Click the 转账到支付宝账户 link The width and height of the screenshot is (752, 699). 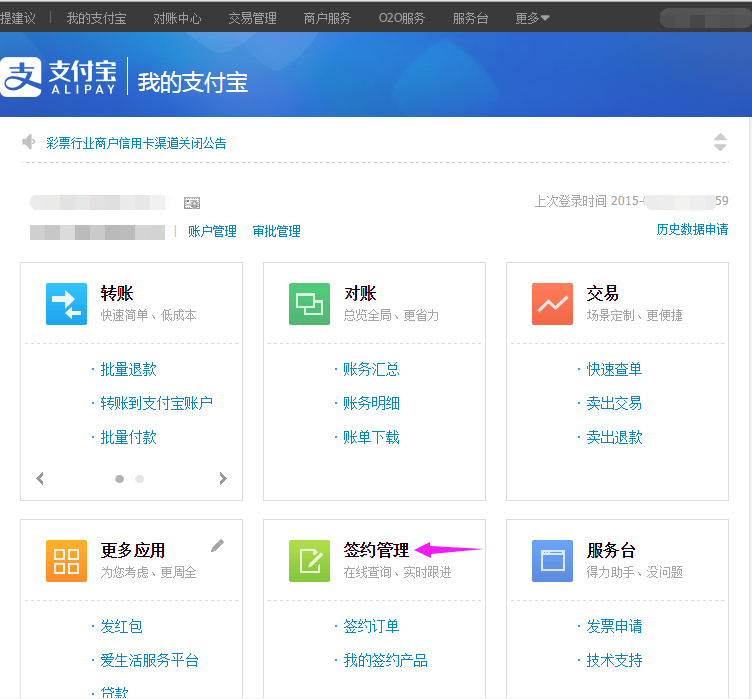pos(156,403)
